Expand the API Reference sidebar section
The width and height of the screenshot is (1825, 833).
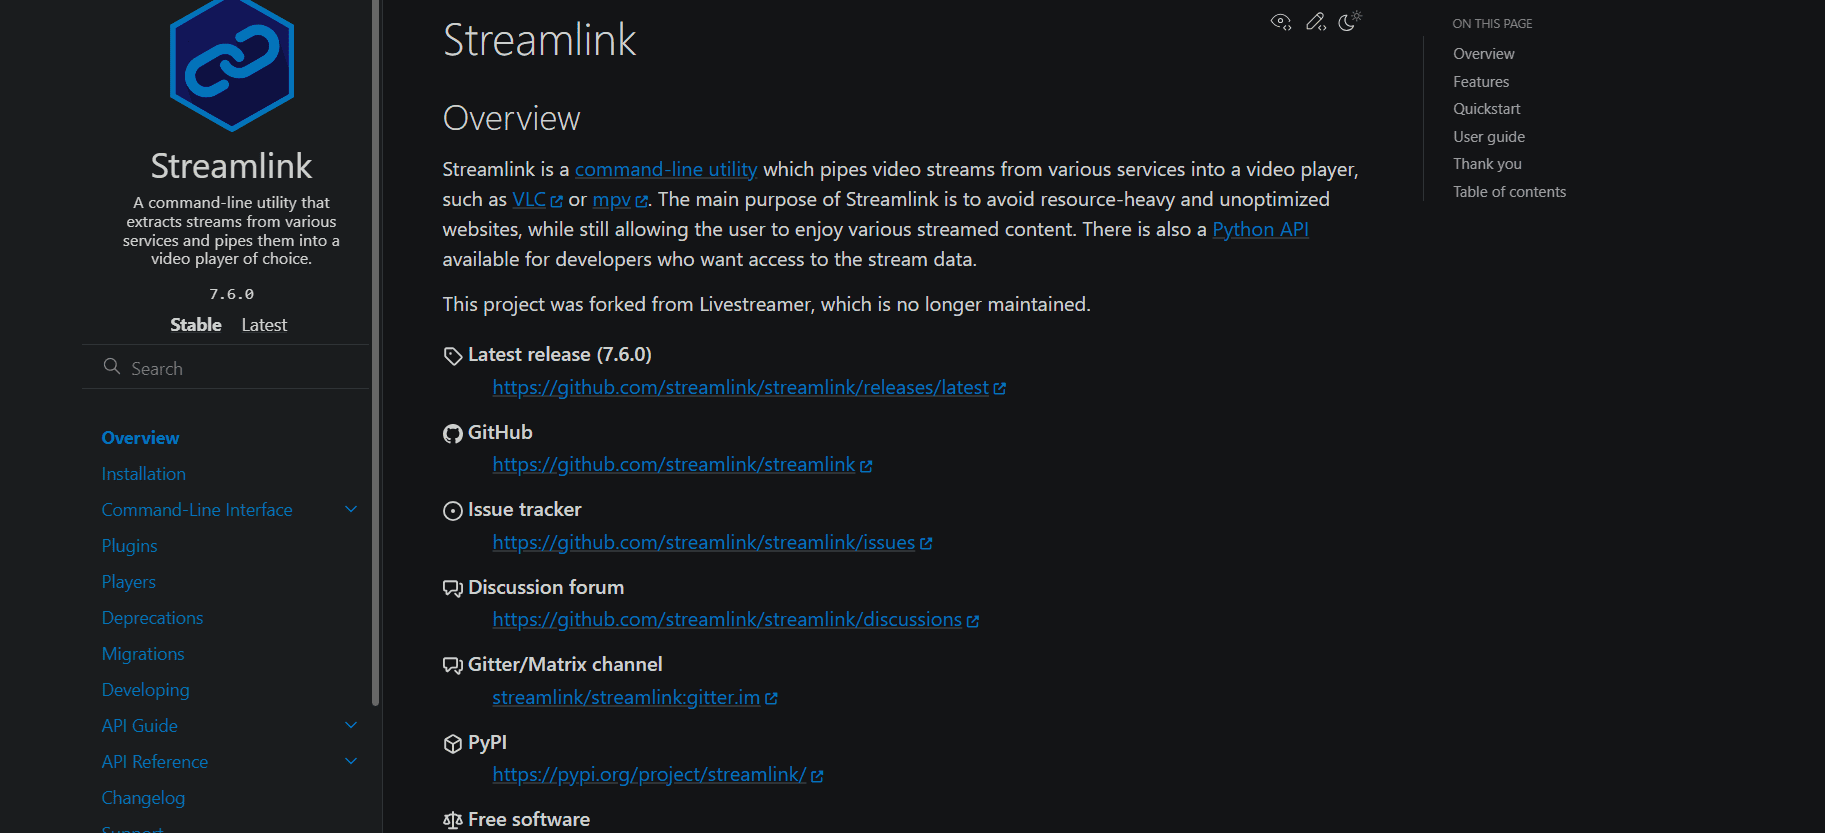(351, 761)
